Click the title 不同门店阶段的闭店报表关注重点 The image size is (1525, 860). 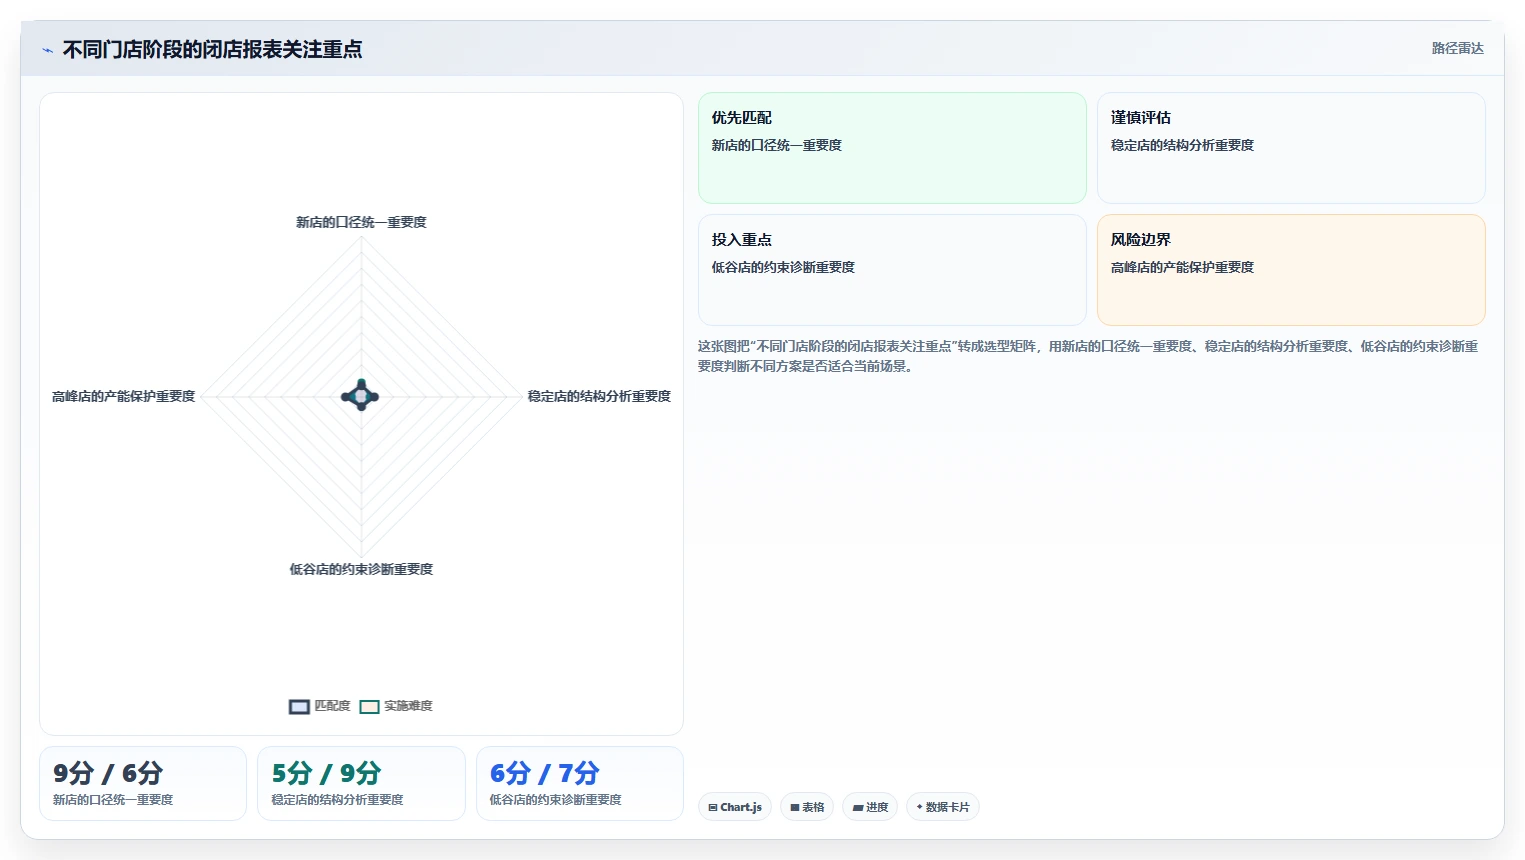[x=212, y=49]
